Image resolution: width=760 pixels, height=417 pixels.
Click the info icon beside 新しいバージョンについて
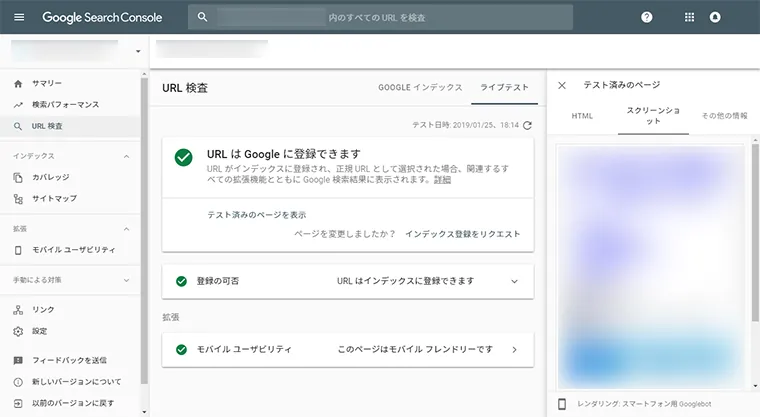pyautogui.click(x=18, y=382)
